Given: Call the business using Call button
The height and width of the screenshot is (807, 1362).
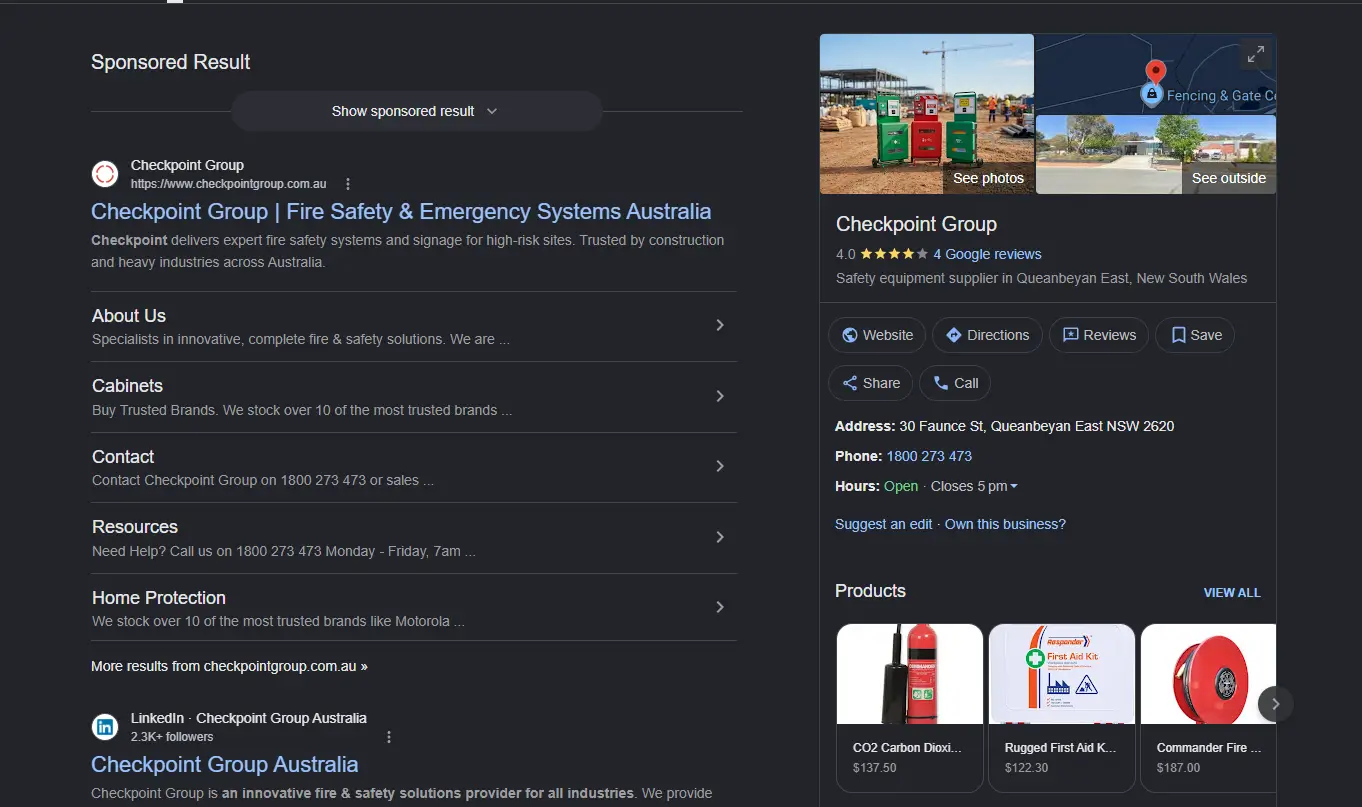Looking at the screenshot, I should click(954, 383).
